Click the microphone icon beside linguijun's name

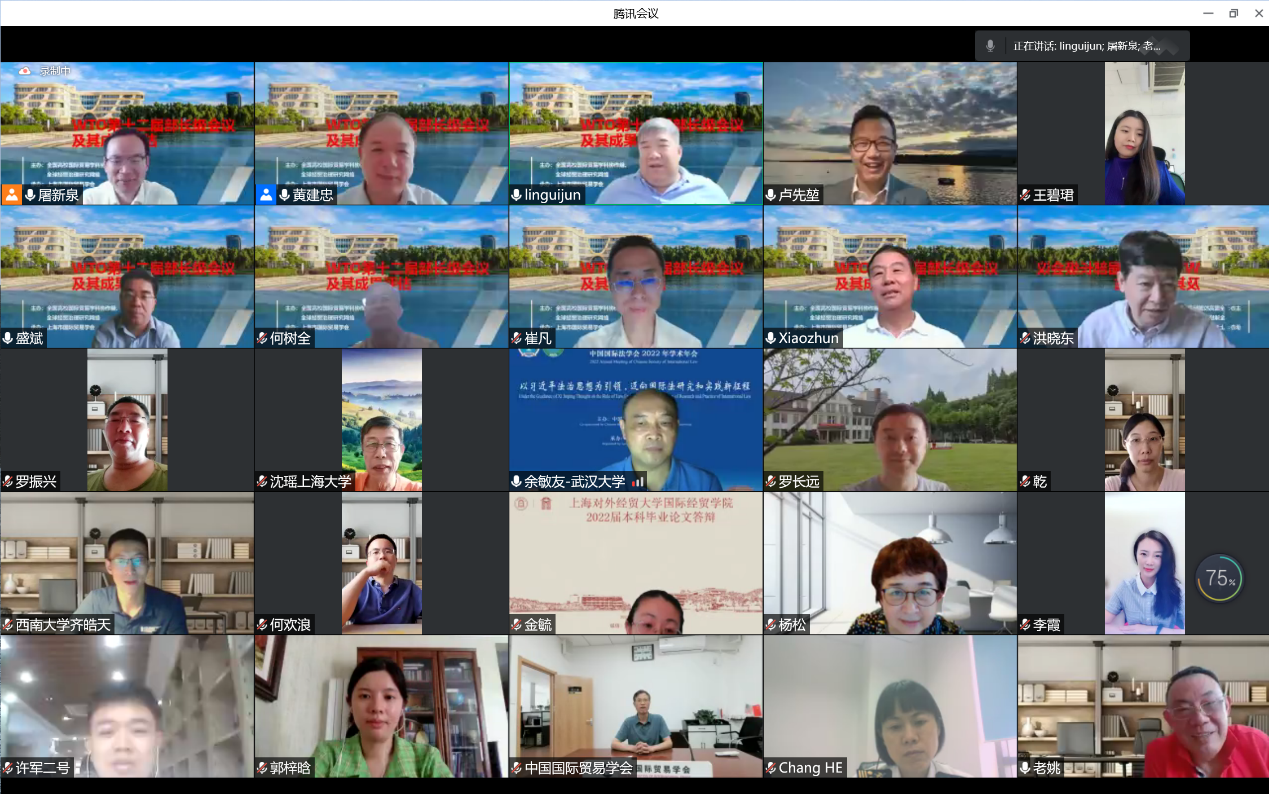click(x=516, y=195)
